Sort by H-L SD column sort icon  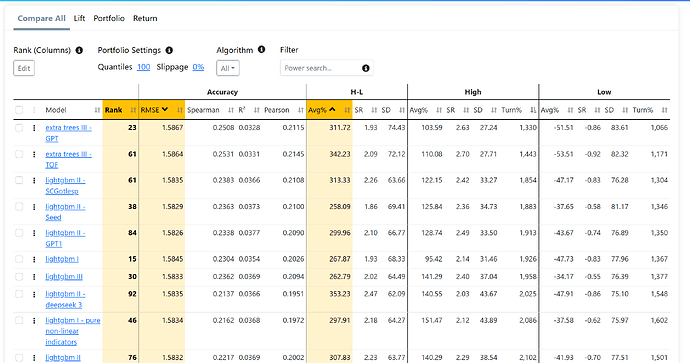coord(402,110)
